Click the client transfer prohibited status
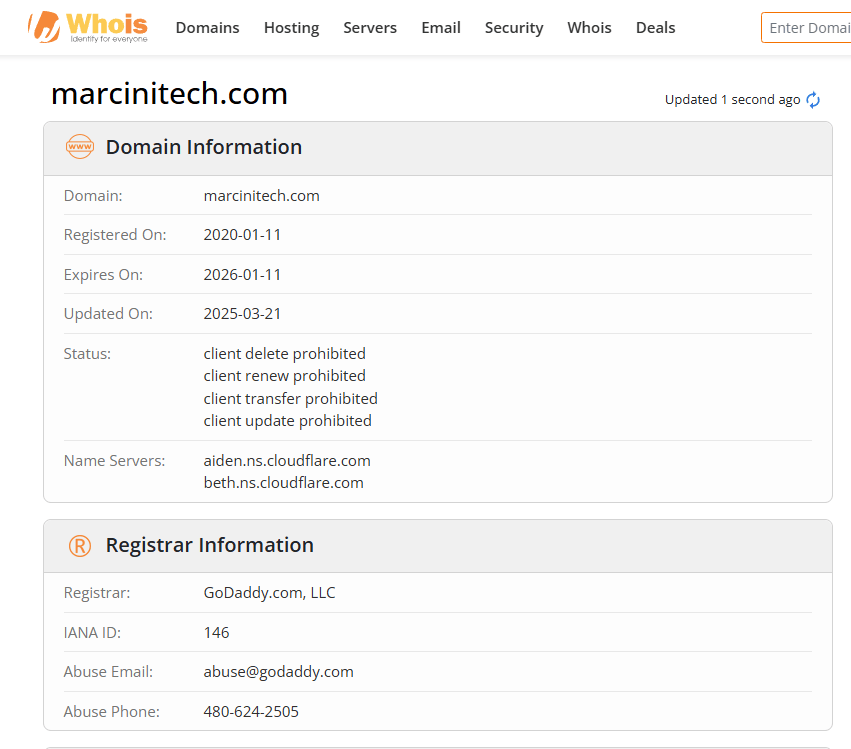This screenshot has height=749, width=851. (290, 398)
